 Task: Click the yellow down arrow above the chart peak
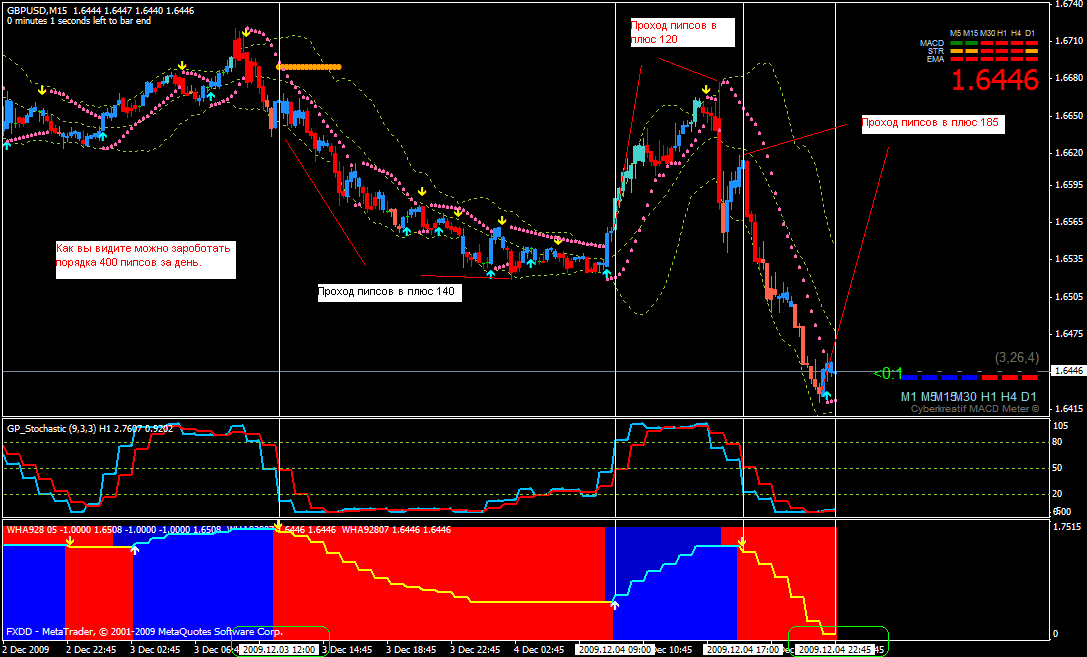click(x=246, y=33)
